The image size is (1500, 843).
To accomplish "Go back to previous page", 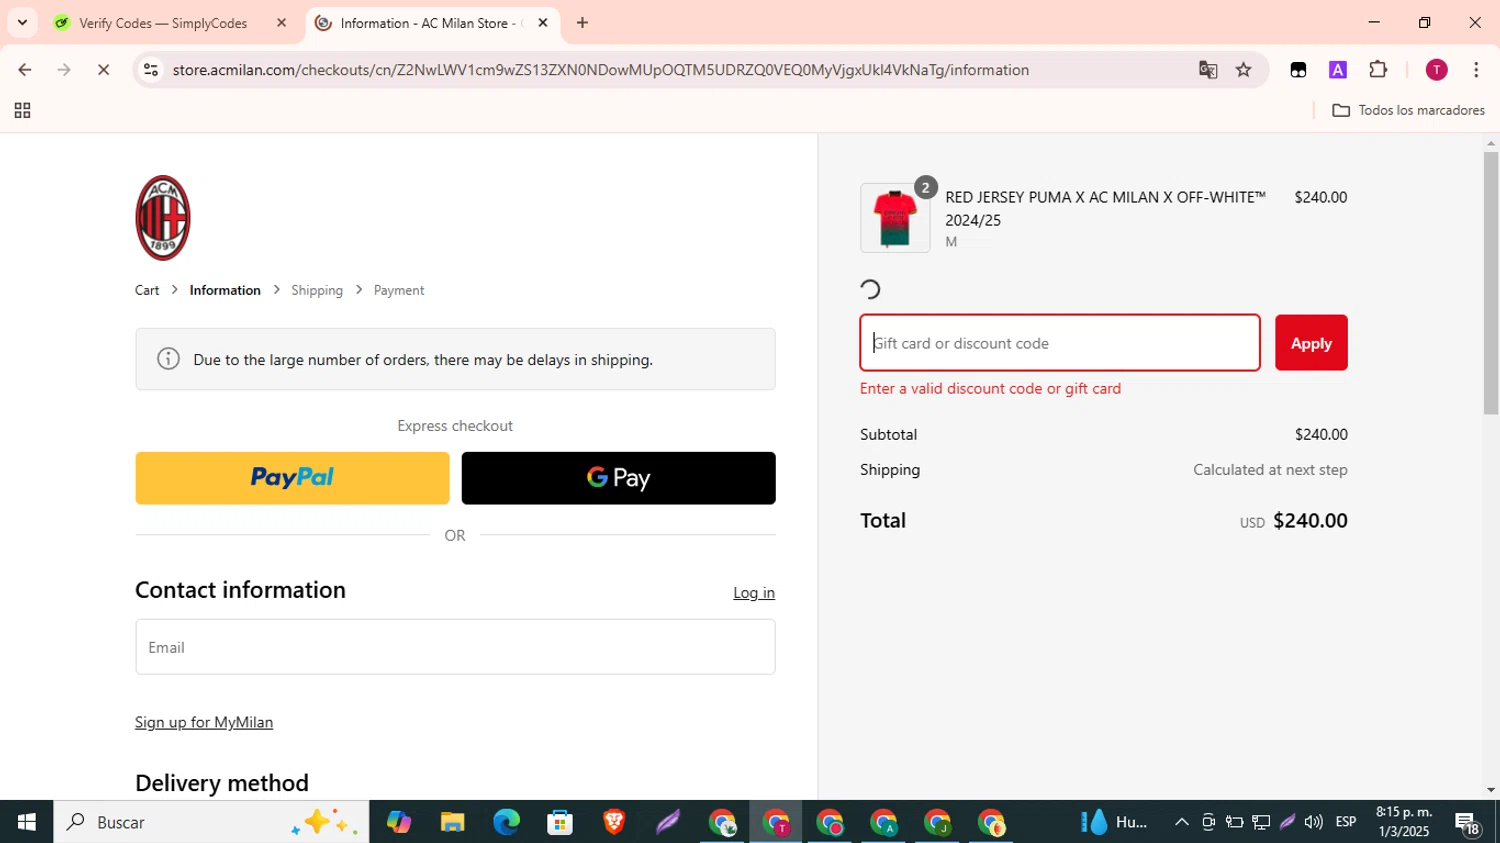I will pos(25,70).
